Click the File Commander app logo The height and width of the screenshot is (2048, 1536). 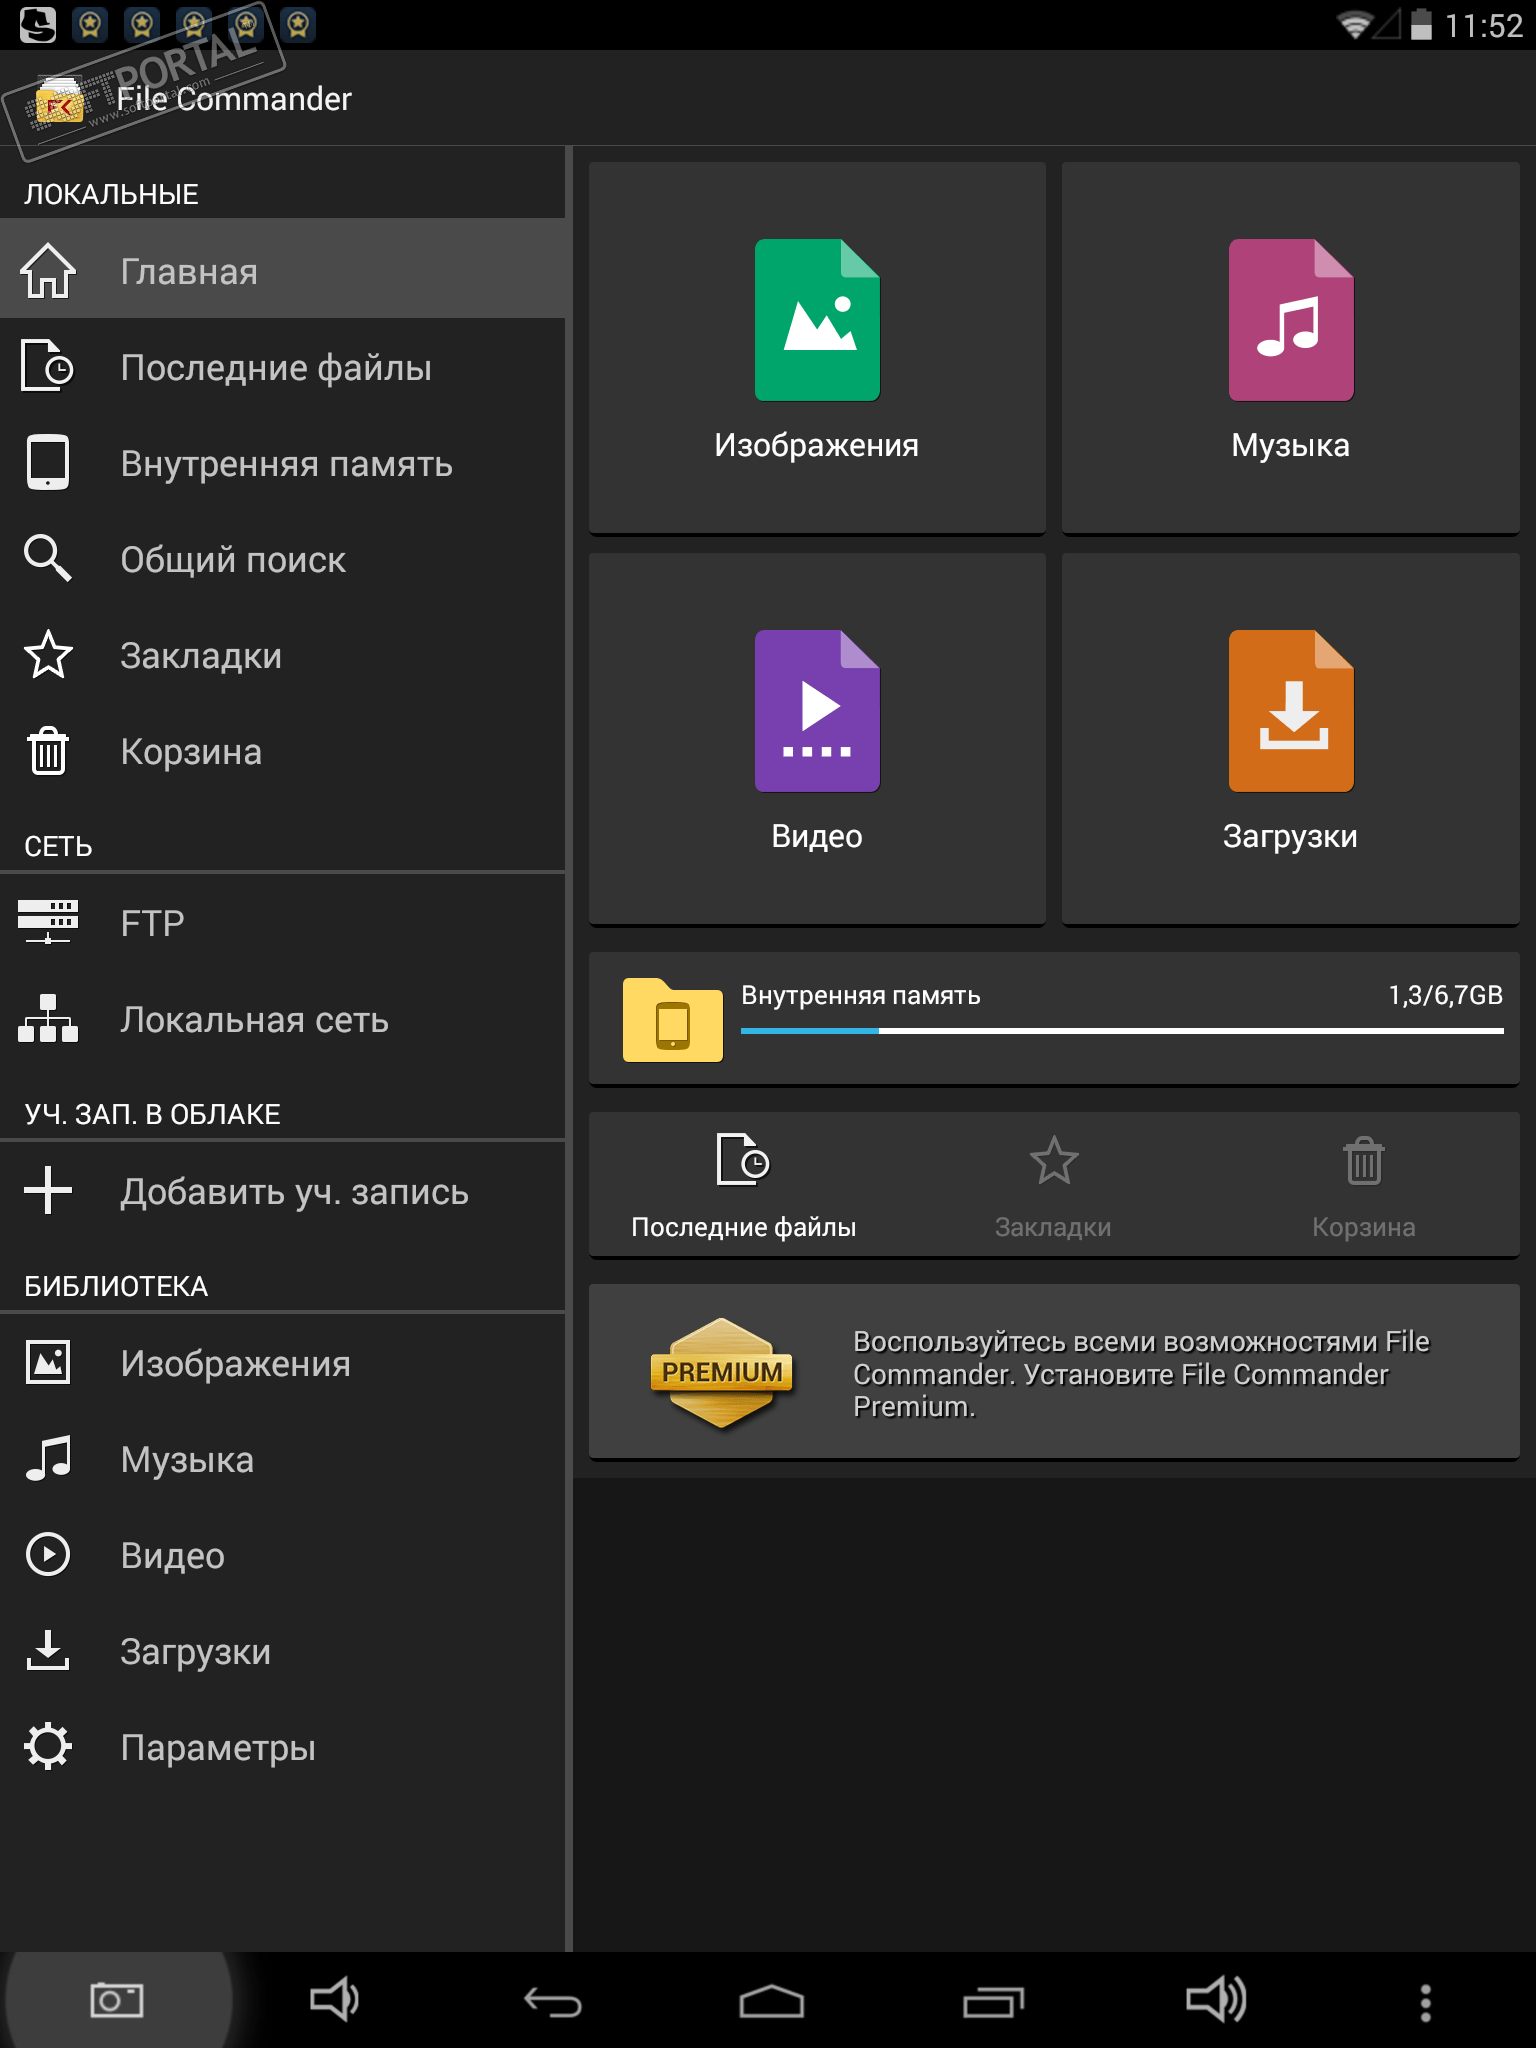click(59, 99)
